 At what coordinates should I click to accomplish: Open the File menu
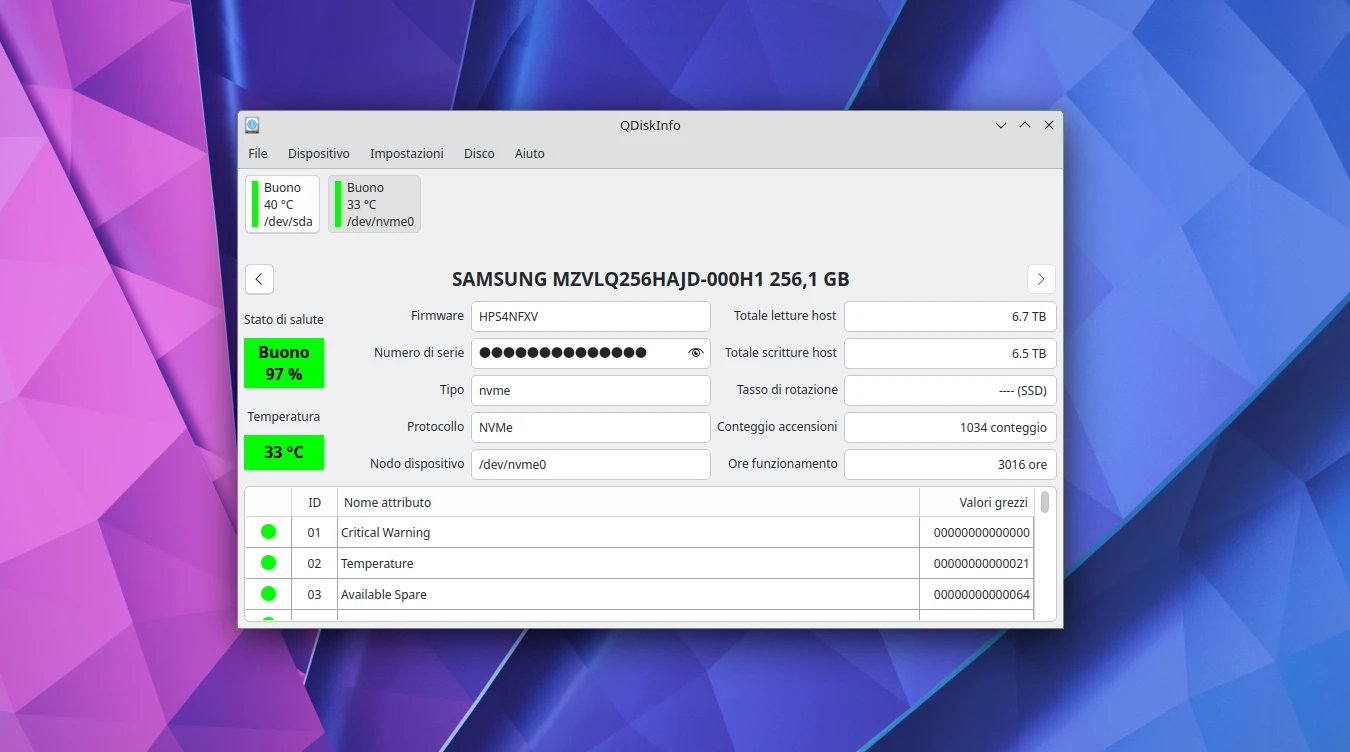pos(258,154)
